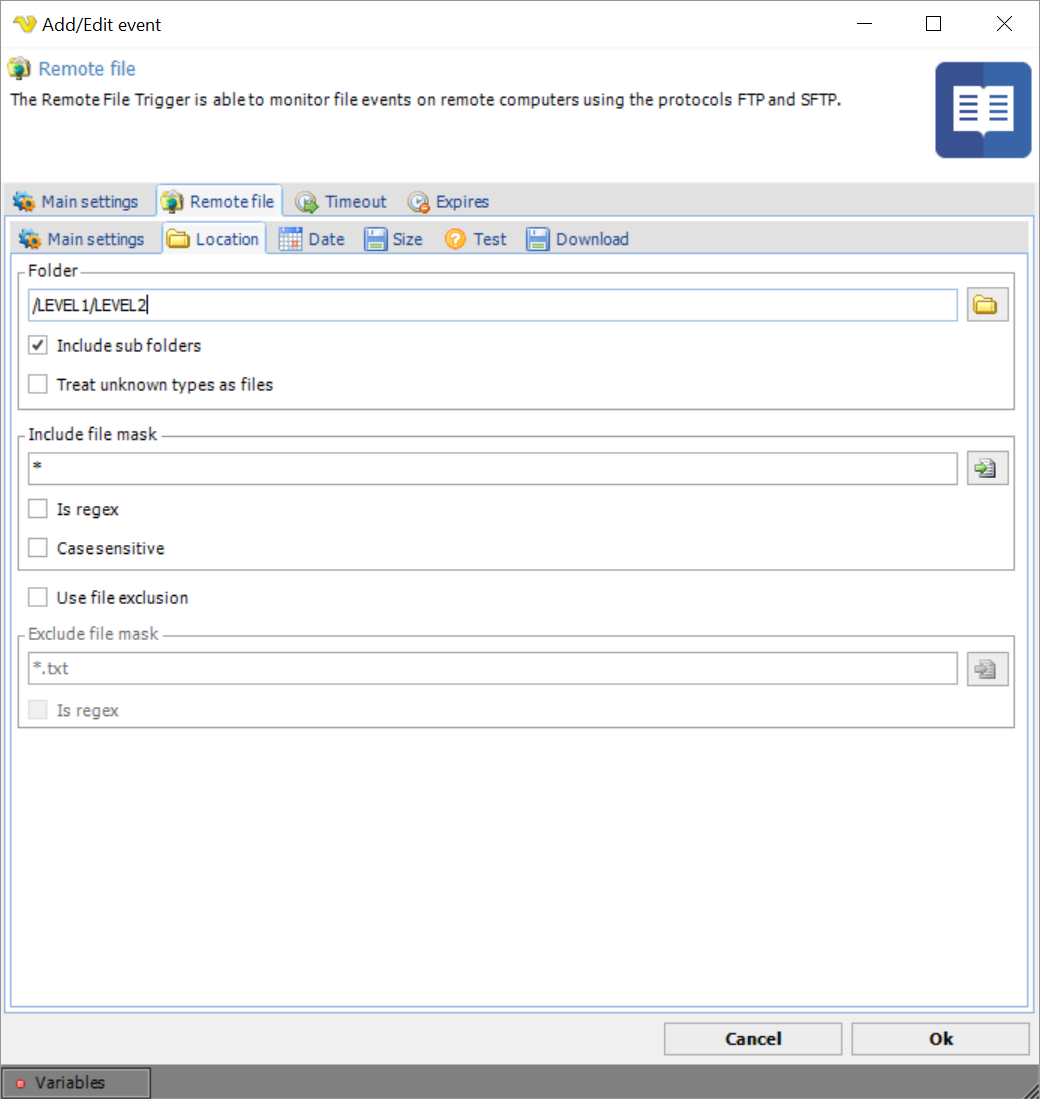Click the include file mask variable icon
The width and height of the screenshot is (1040, 1099).
tap(987, 468)
